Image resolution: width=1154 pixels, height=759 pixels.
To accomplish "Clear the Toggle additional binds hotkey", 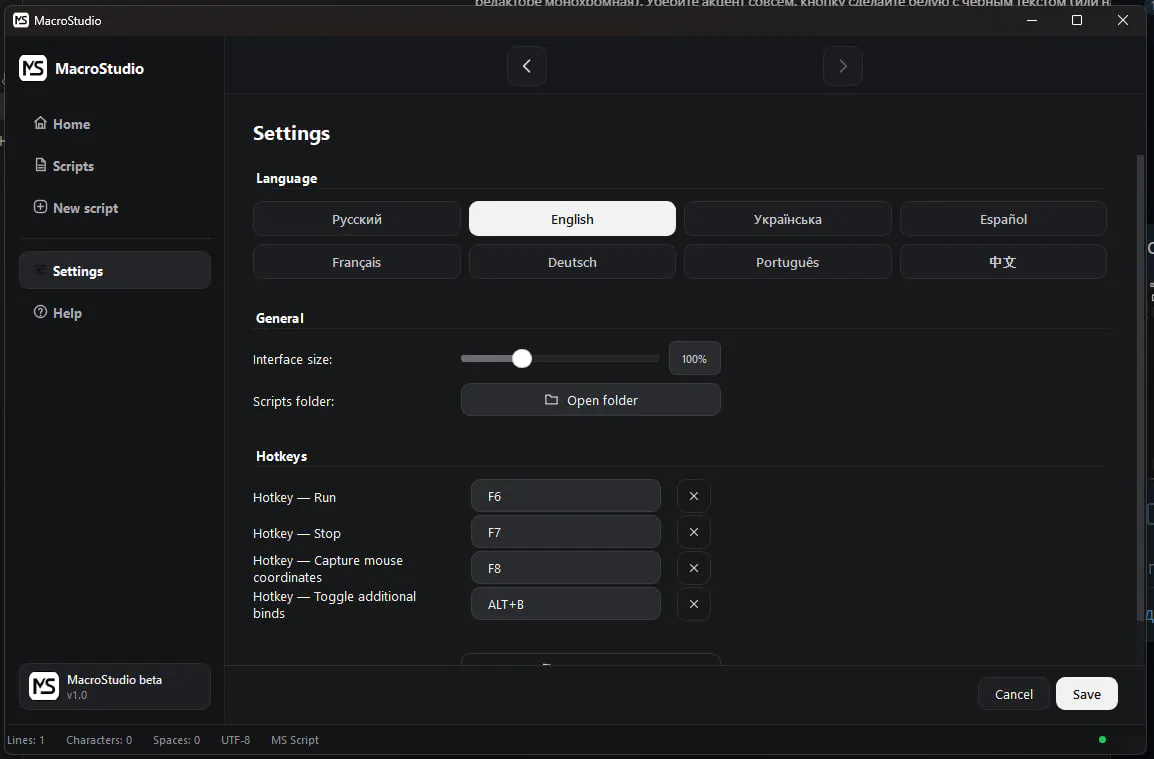I will pyautogui.click(x=693, y=604).
